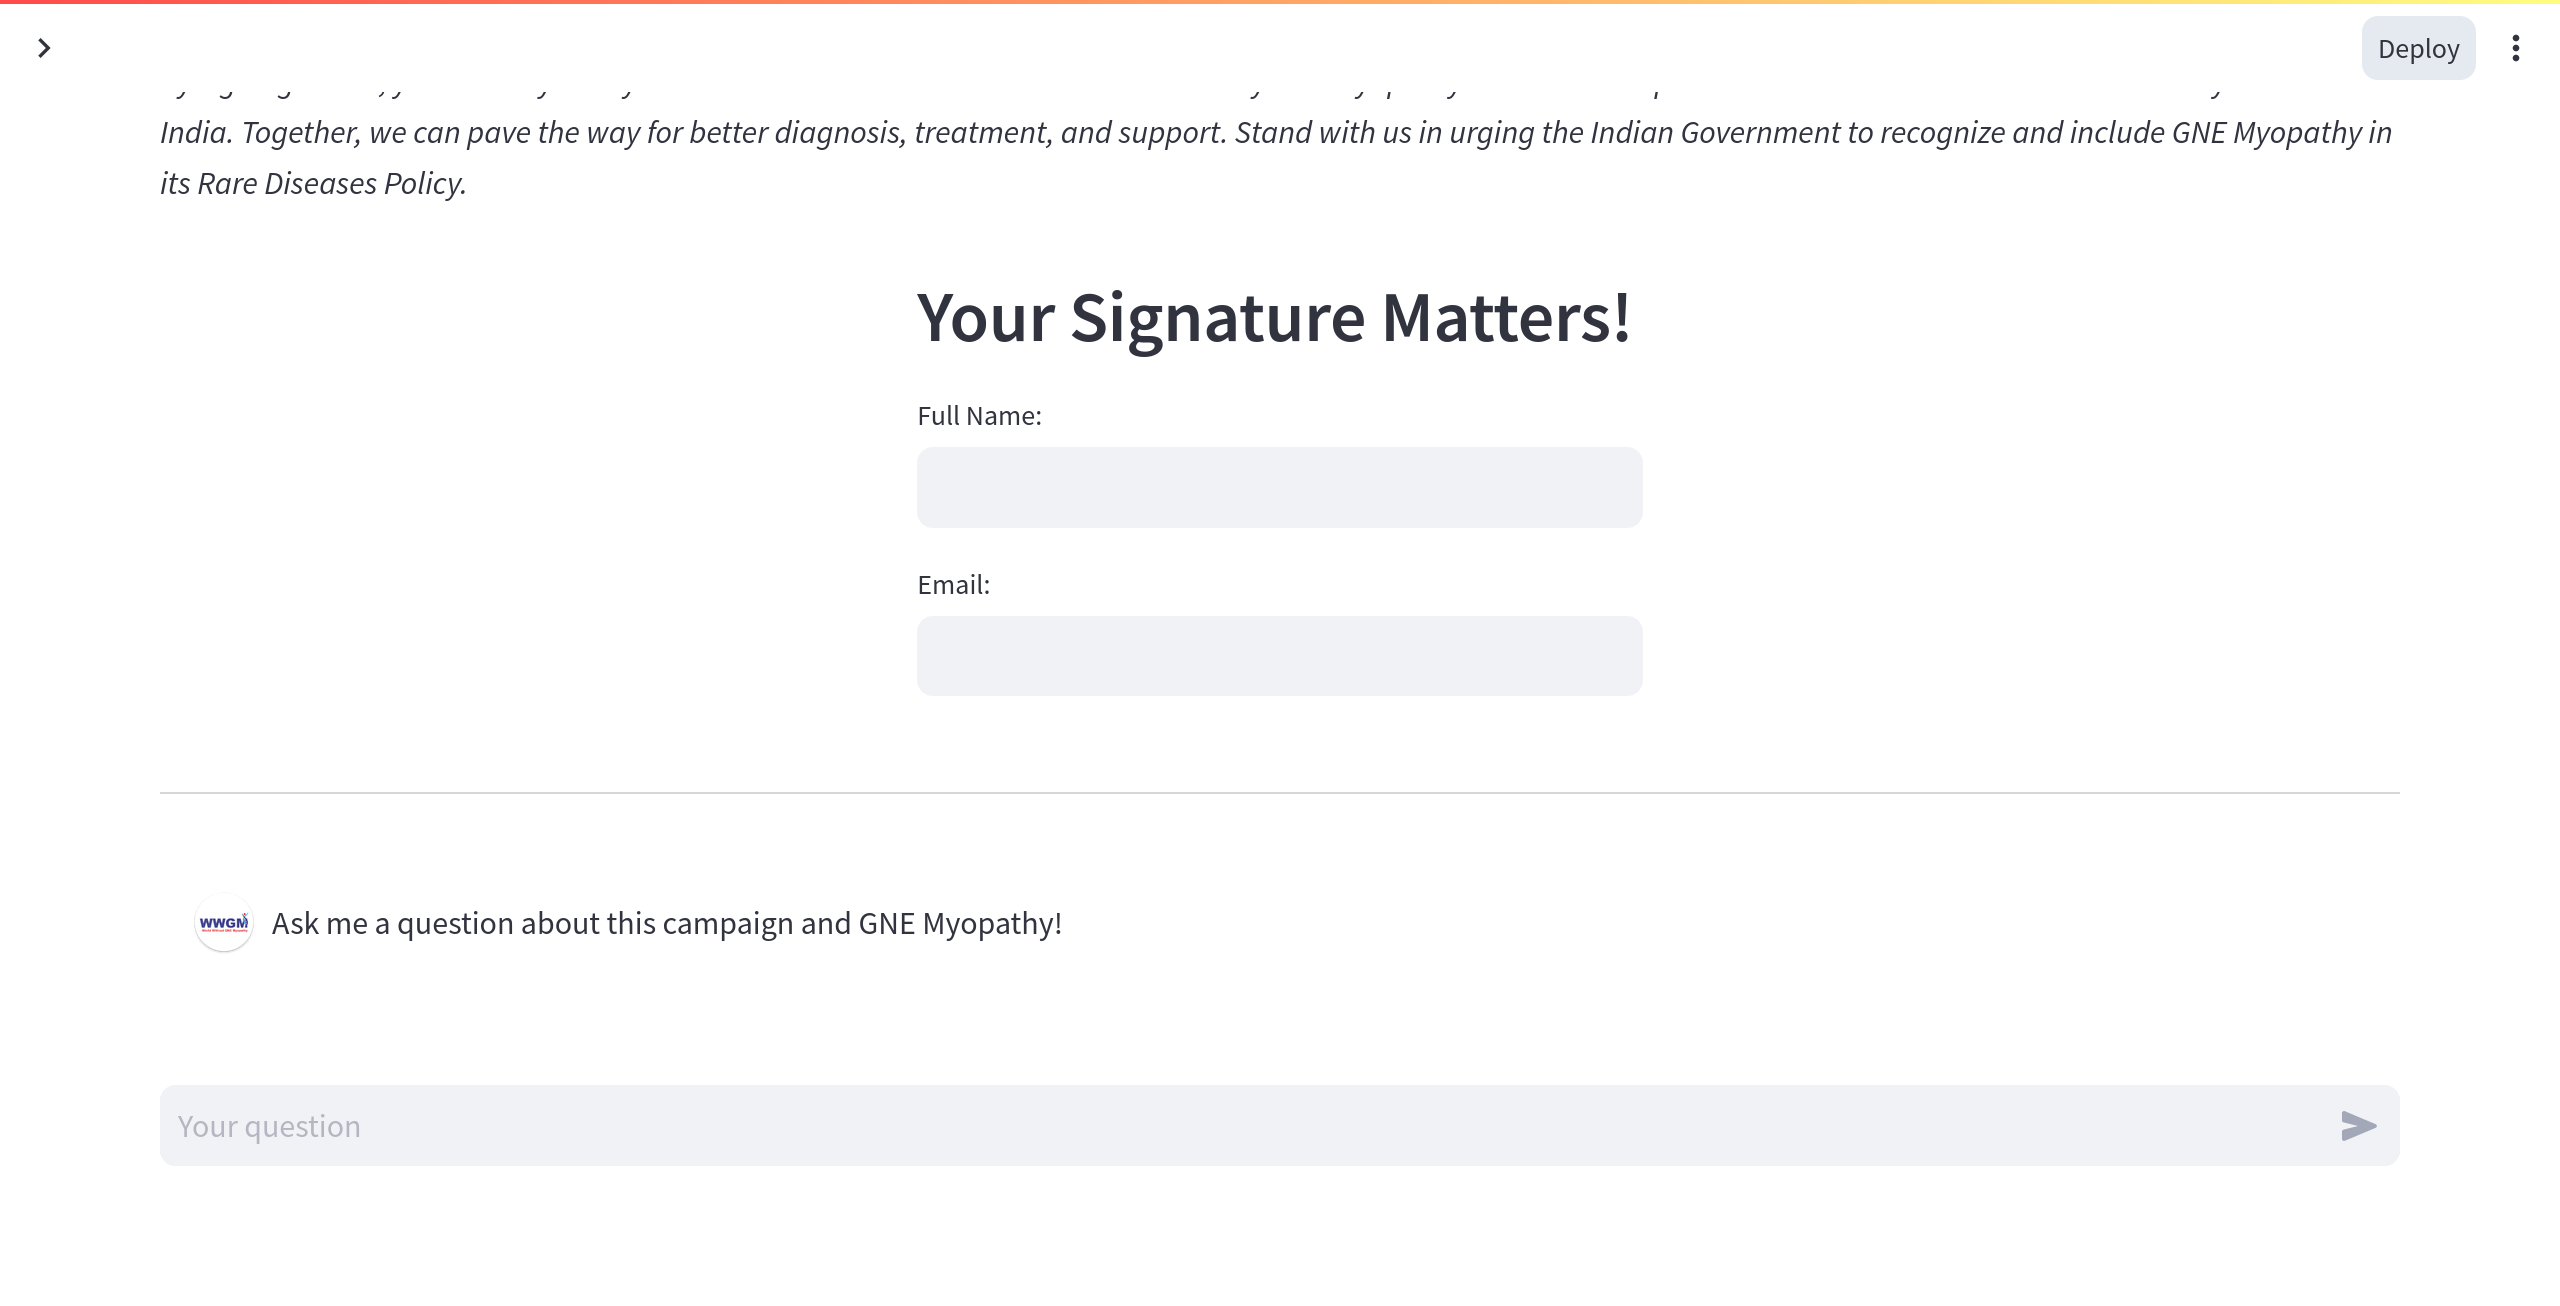2560x1306 pixels.
Task: Click the word "India." starting the paragraph line
Action: pyautogui.click(x=197, y=133)
